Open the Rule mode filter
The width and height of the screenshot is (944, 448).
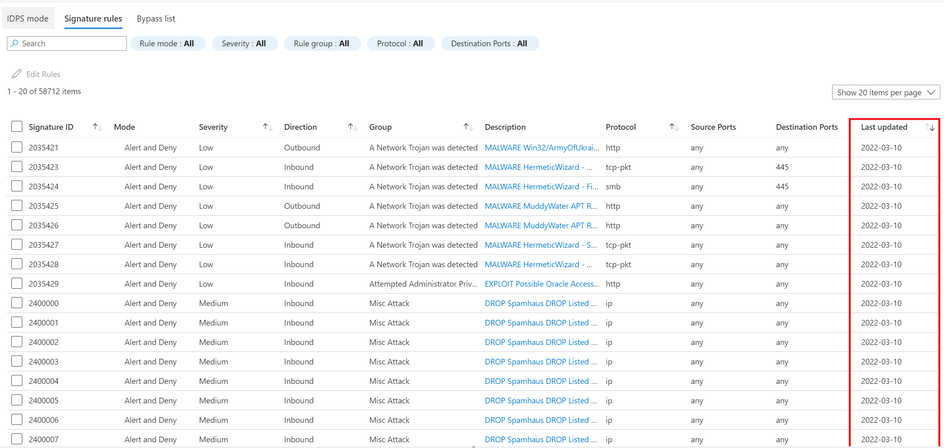[x=168, y=43]
